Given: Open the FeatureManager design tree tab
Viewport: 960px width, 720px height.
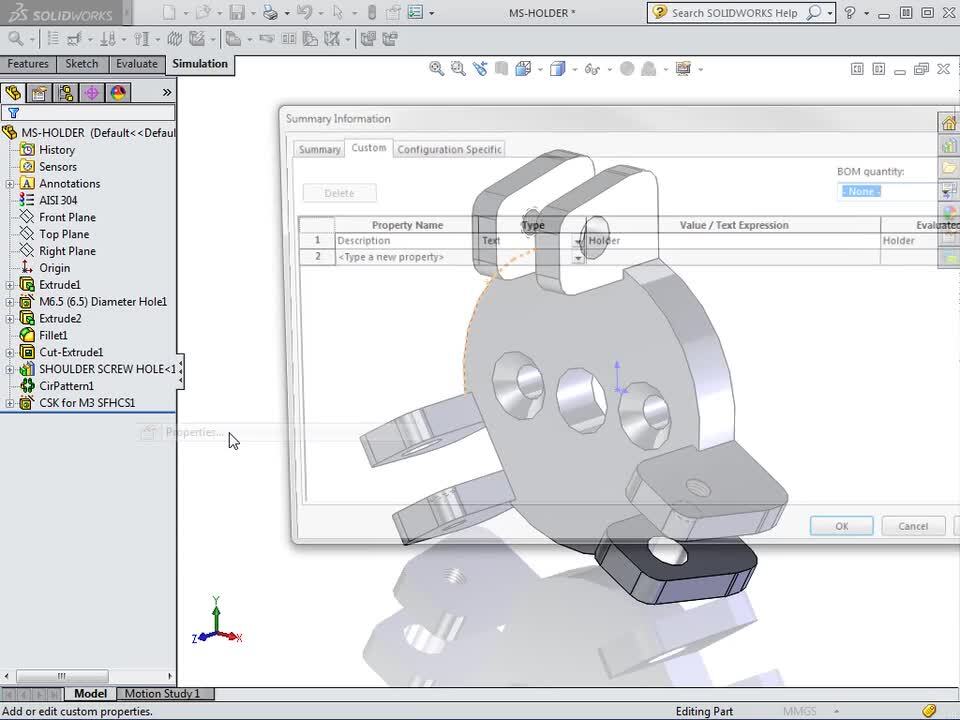Looking at the screenshot, I should click(13, 93).
